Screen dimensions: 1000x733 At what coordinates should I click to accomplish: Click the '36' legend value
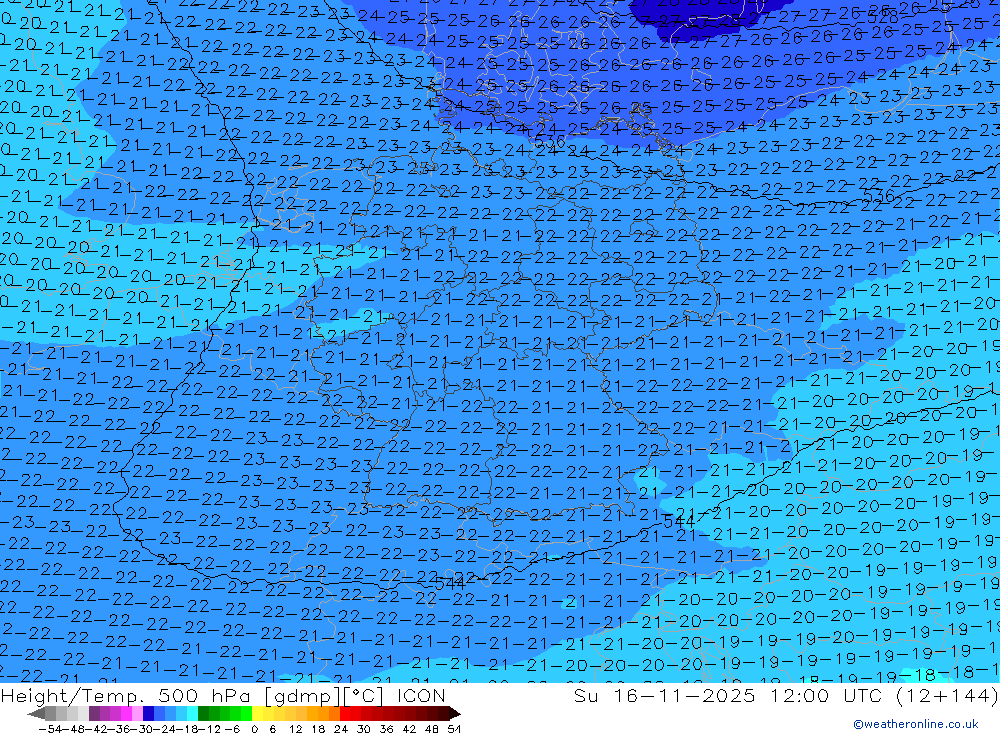(386, 729)
